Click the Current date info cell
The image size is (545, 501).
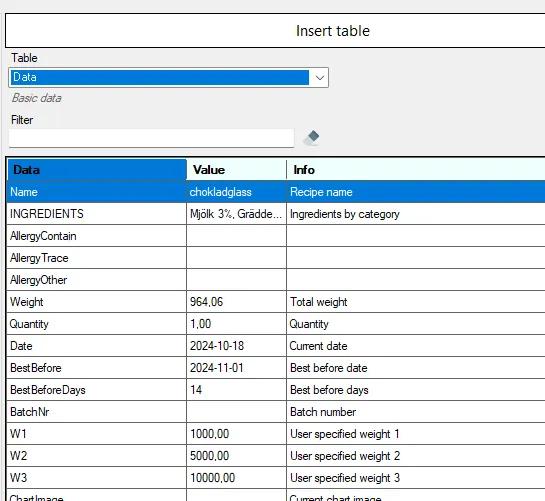pyautogui.click(x=416, y=346)
